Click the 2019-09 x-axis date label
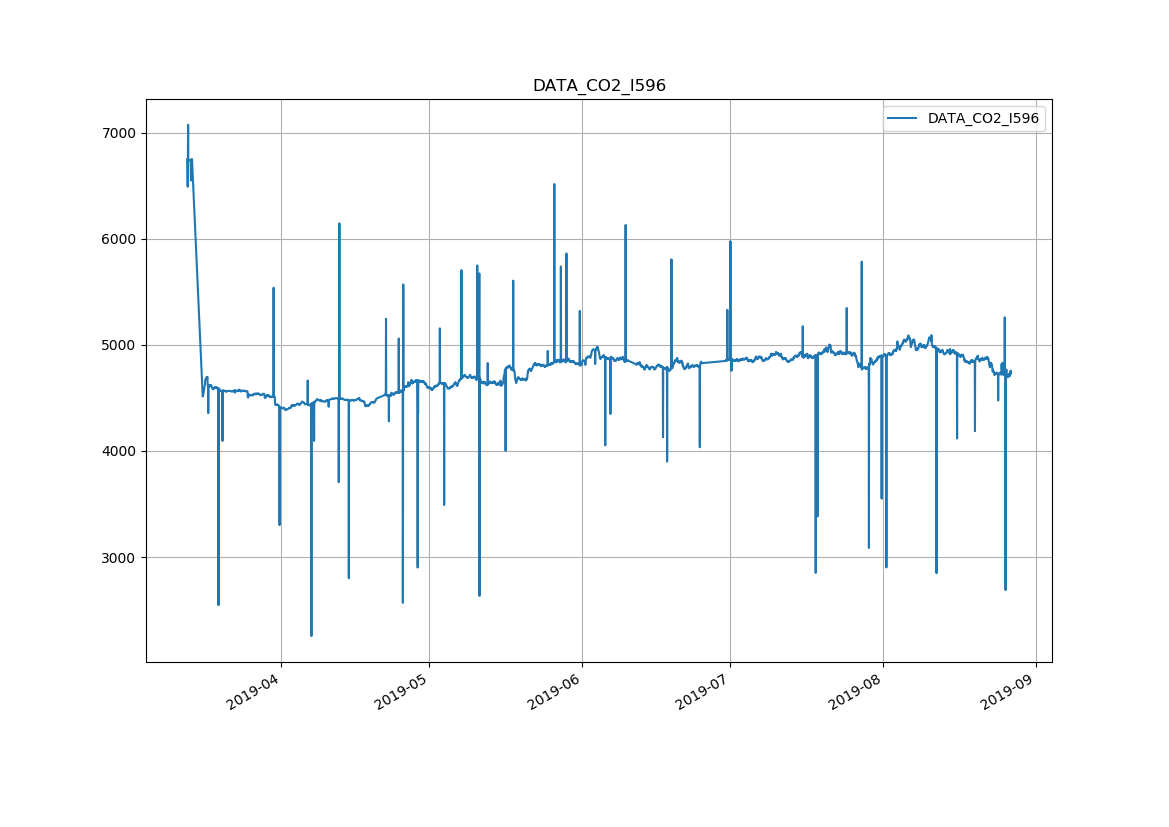Viewport: 1169px width, 827px height. pos(1010,690)
